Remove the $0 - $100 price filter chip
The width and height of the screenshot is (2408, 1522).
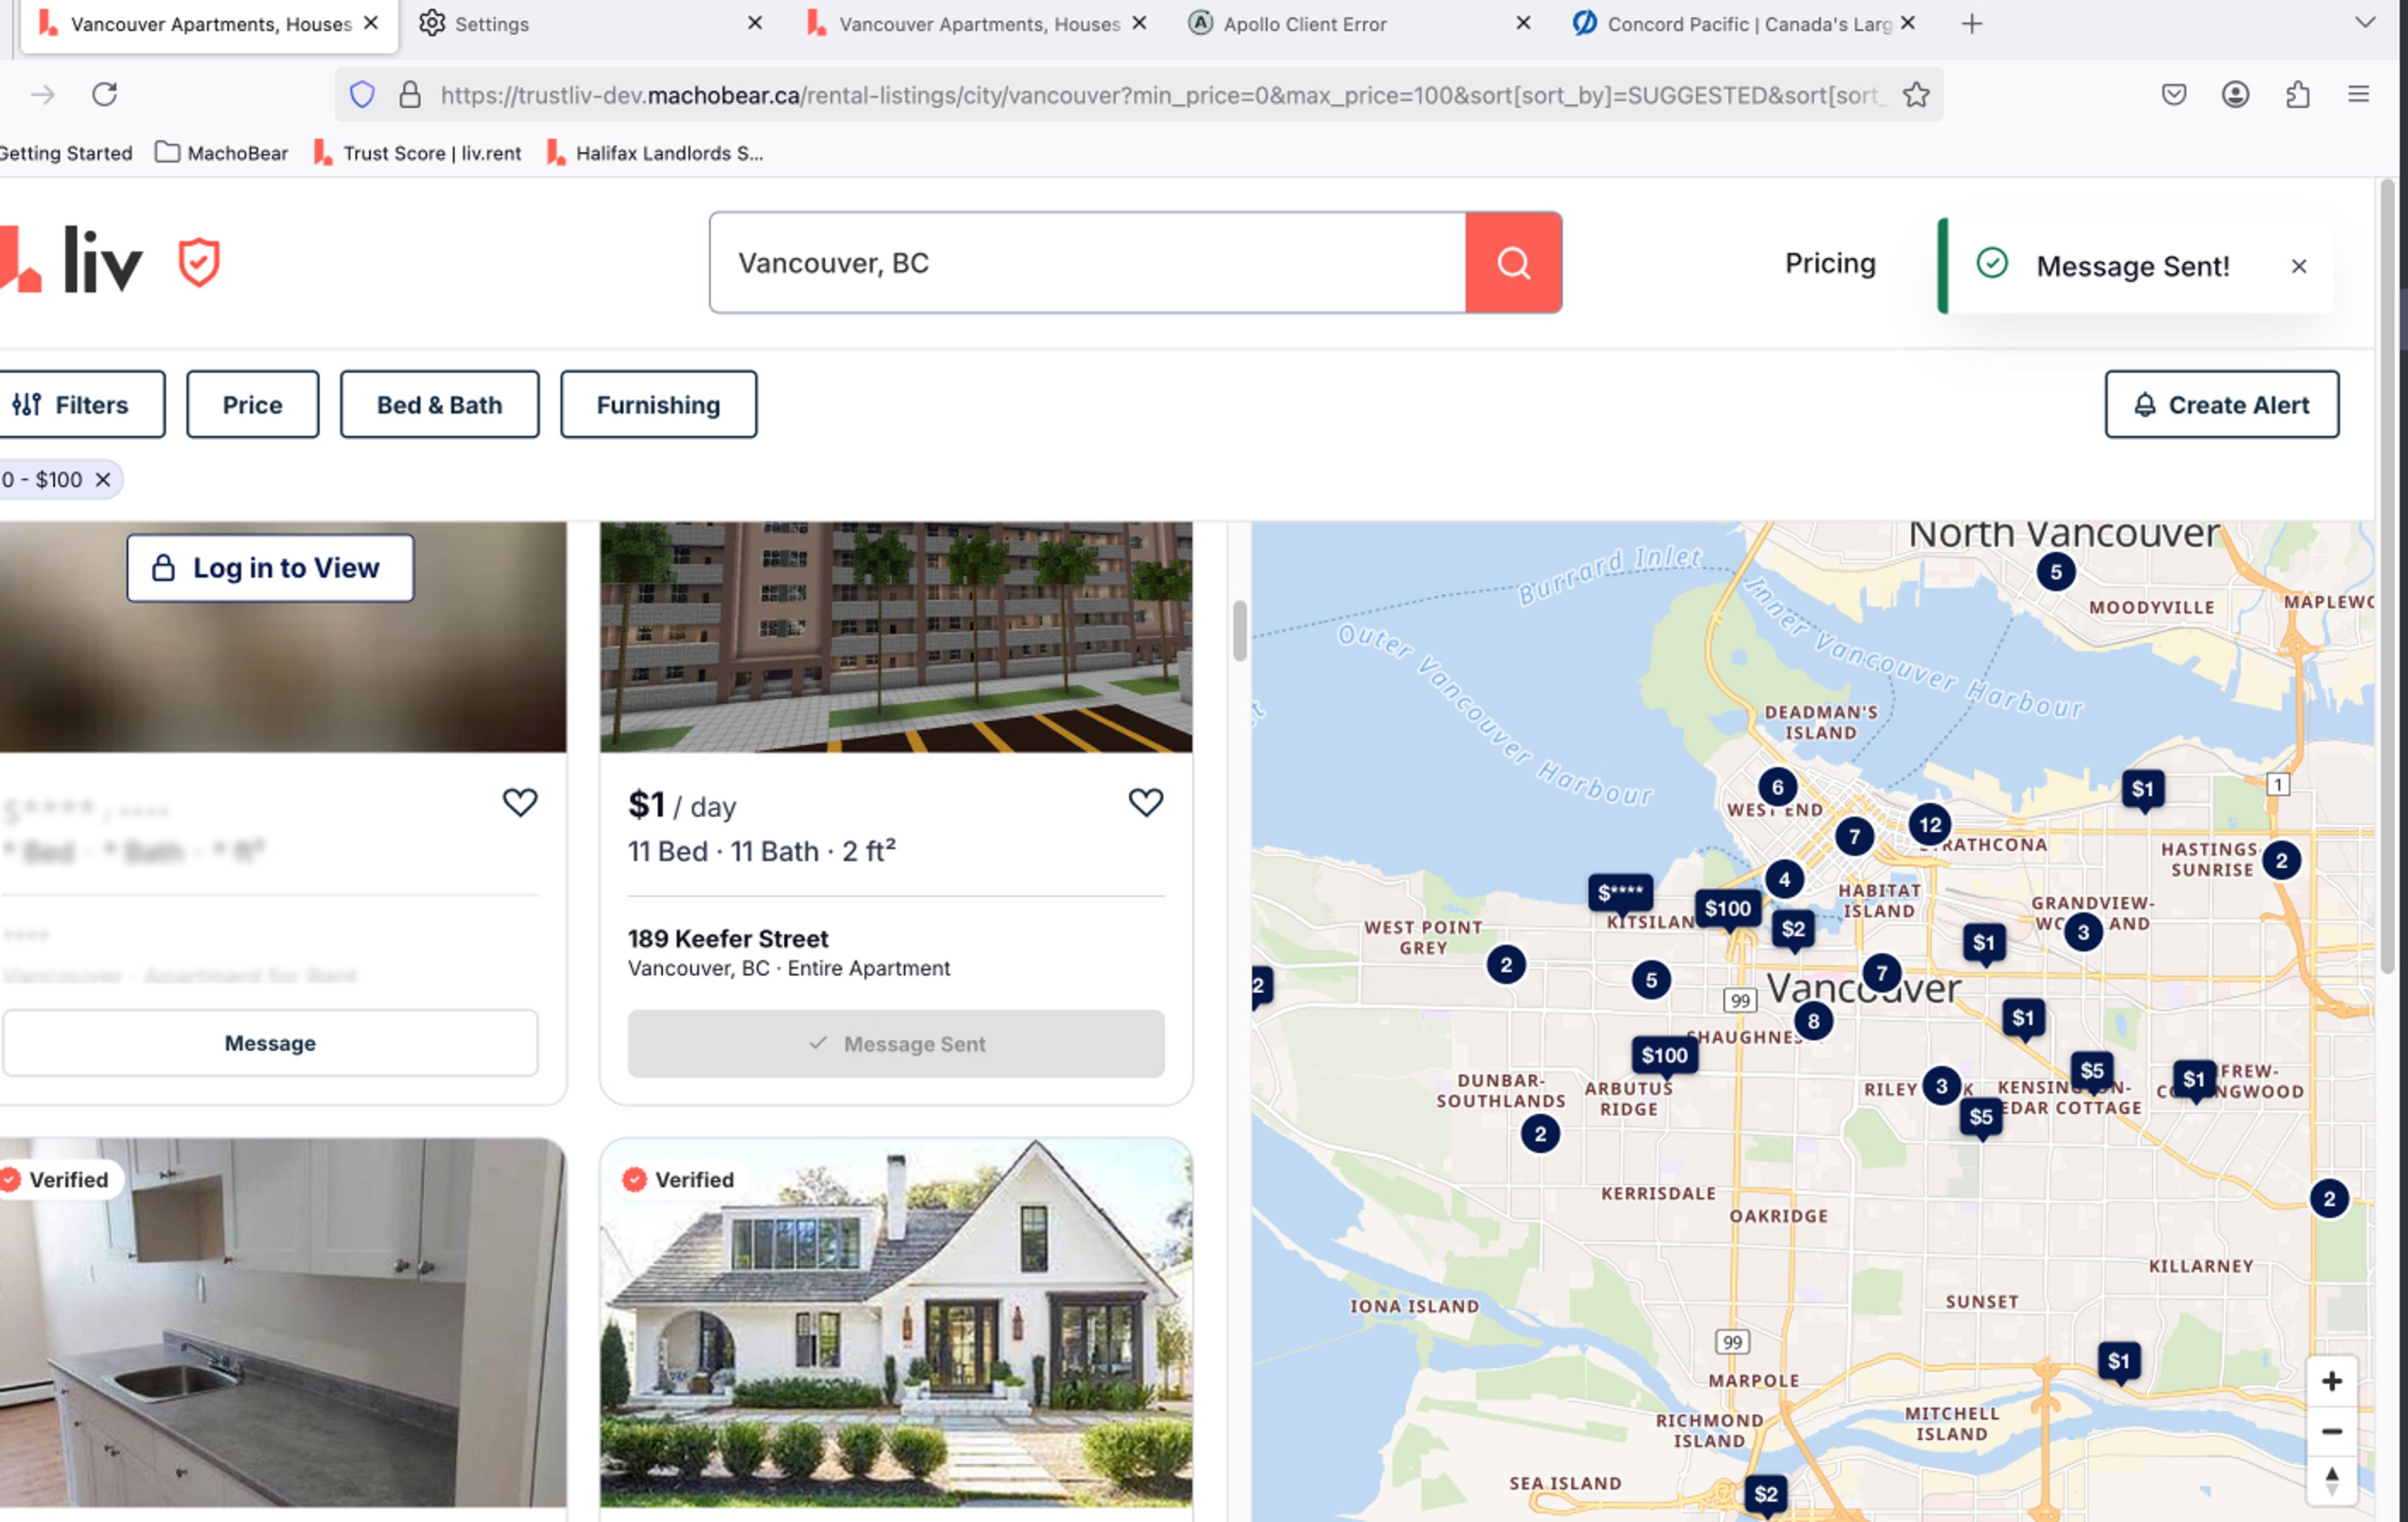(x=104, y=479)
